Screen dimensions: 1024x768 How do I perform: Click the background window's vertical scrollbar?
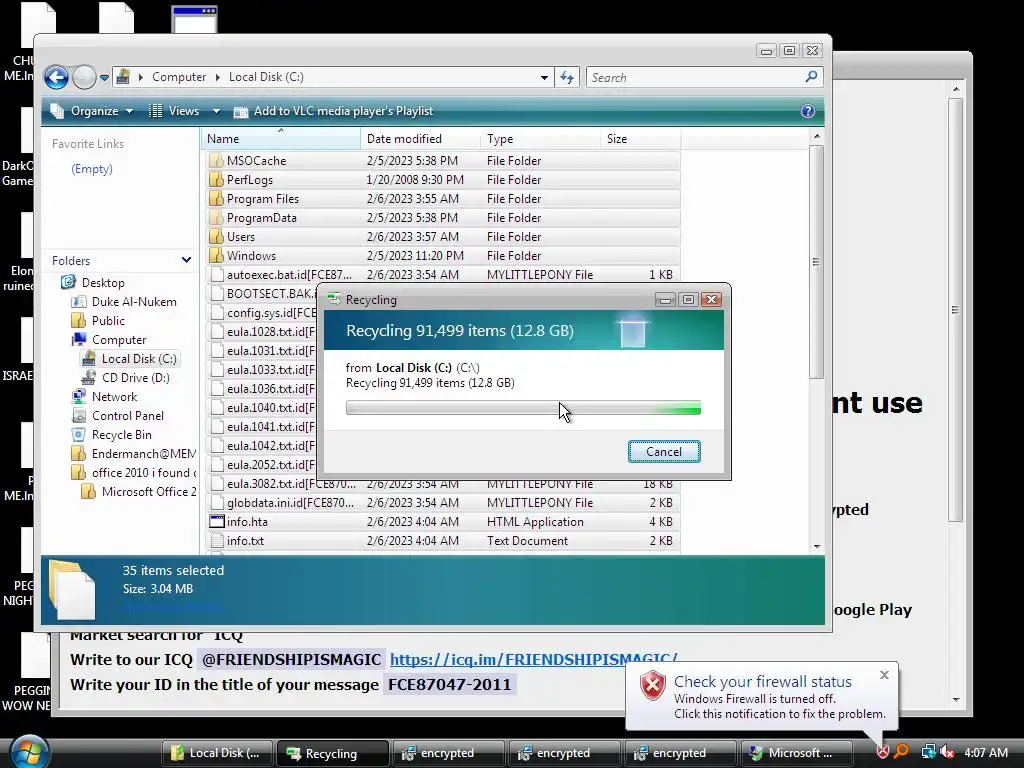(955, 310)
